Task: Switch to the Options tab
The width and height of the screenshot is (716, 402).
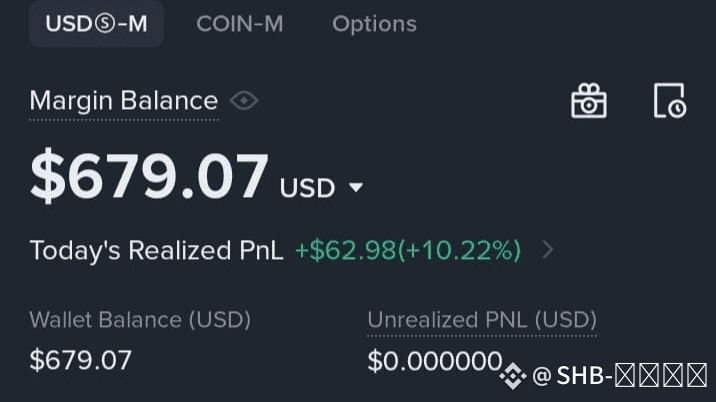Action: (x=374, y=24)
